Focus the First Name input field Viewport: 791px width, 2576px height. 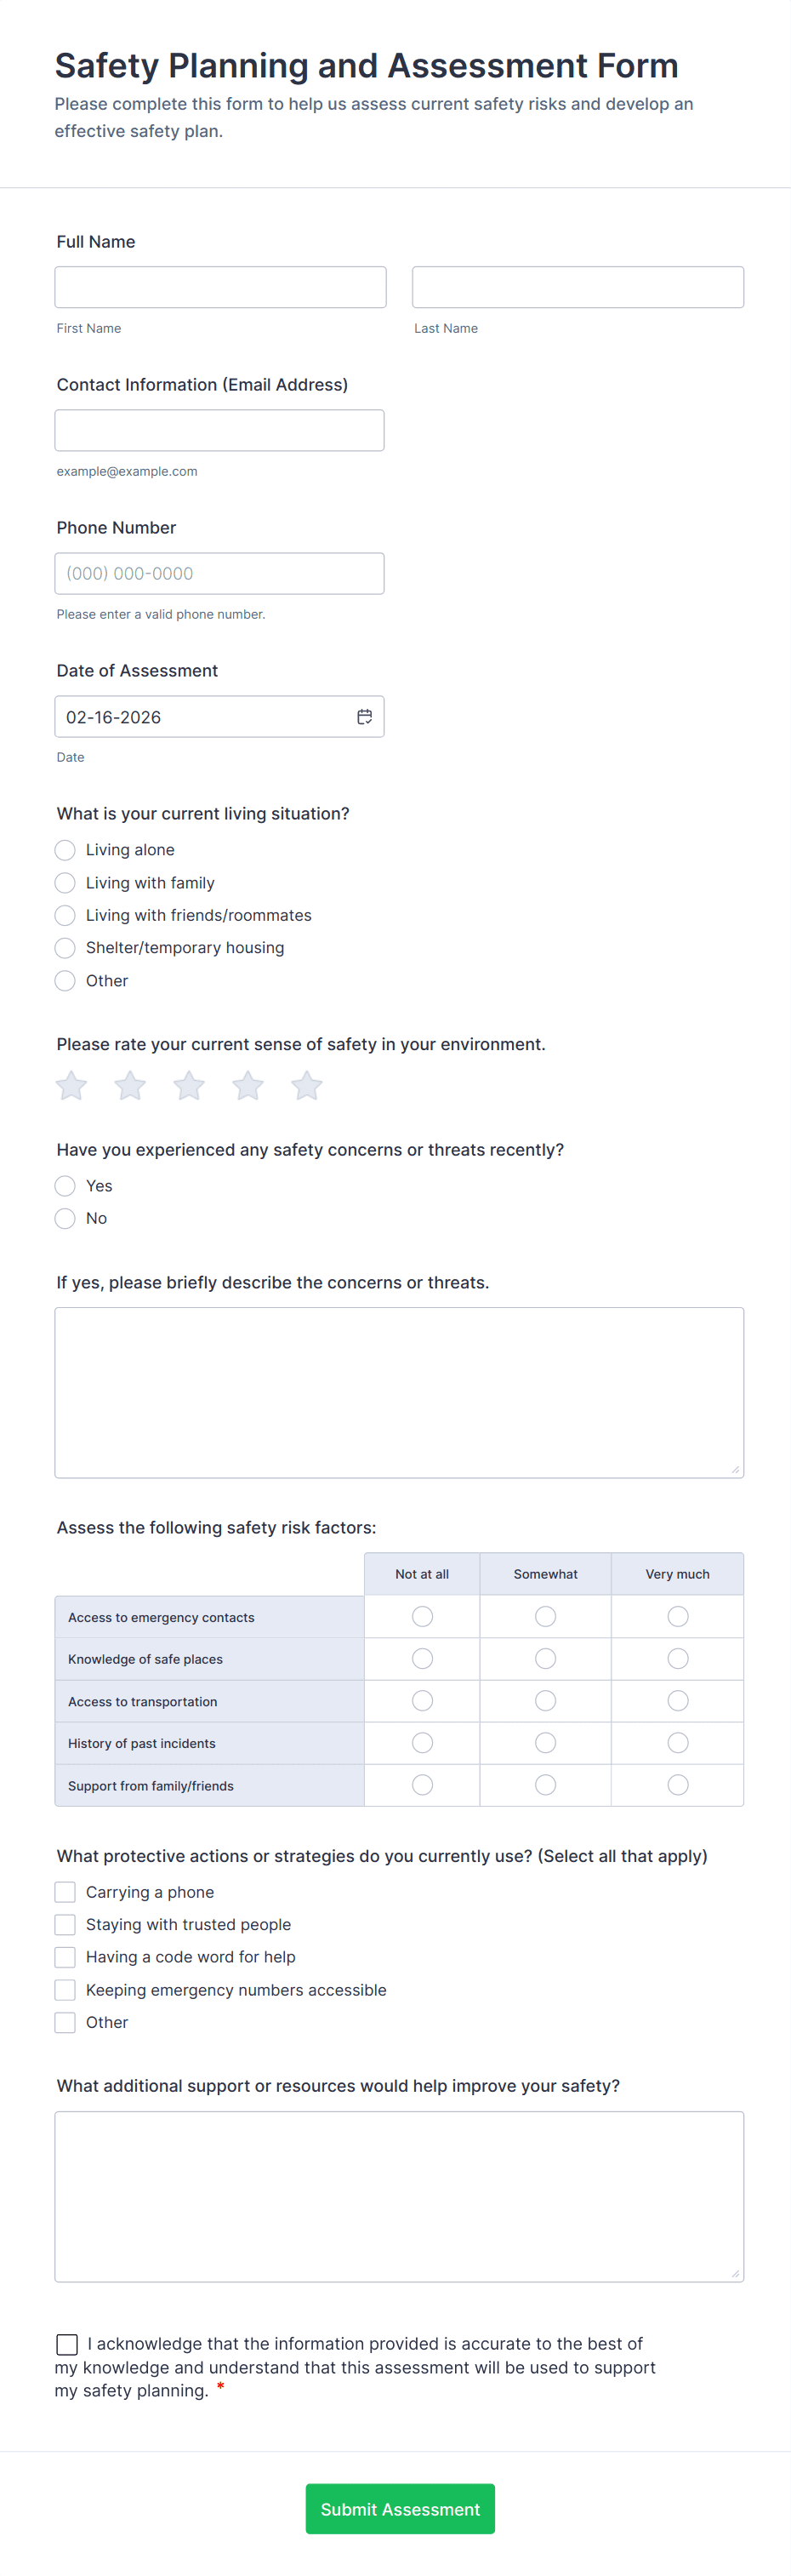(x=220, y=287)
